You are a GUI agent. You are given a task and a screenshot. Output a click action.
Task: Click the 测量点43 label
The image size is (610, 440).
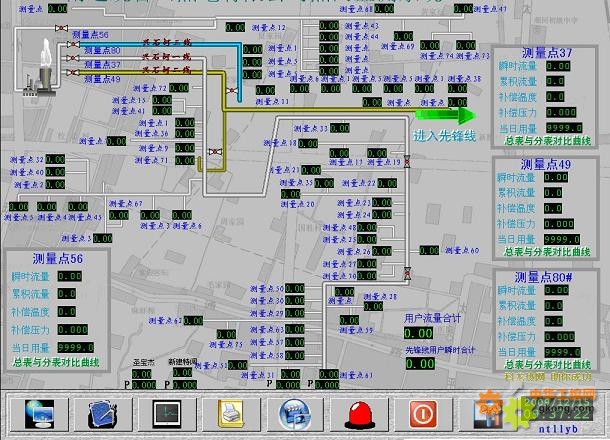[x=361, y=26]
